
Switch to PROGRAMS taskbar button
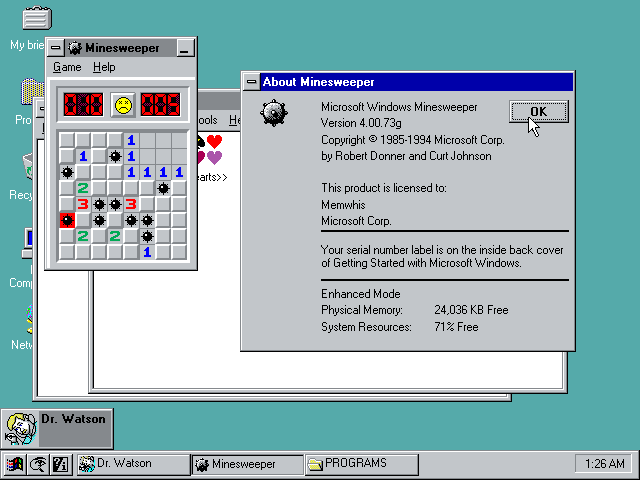pos(362,464)
